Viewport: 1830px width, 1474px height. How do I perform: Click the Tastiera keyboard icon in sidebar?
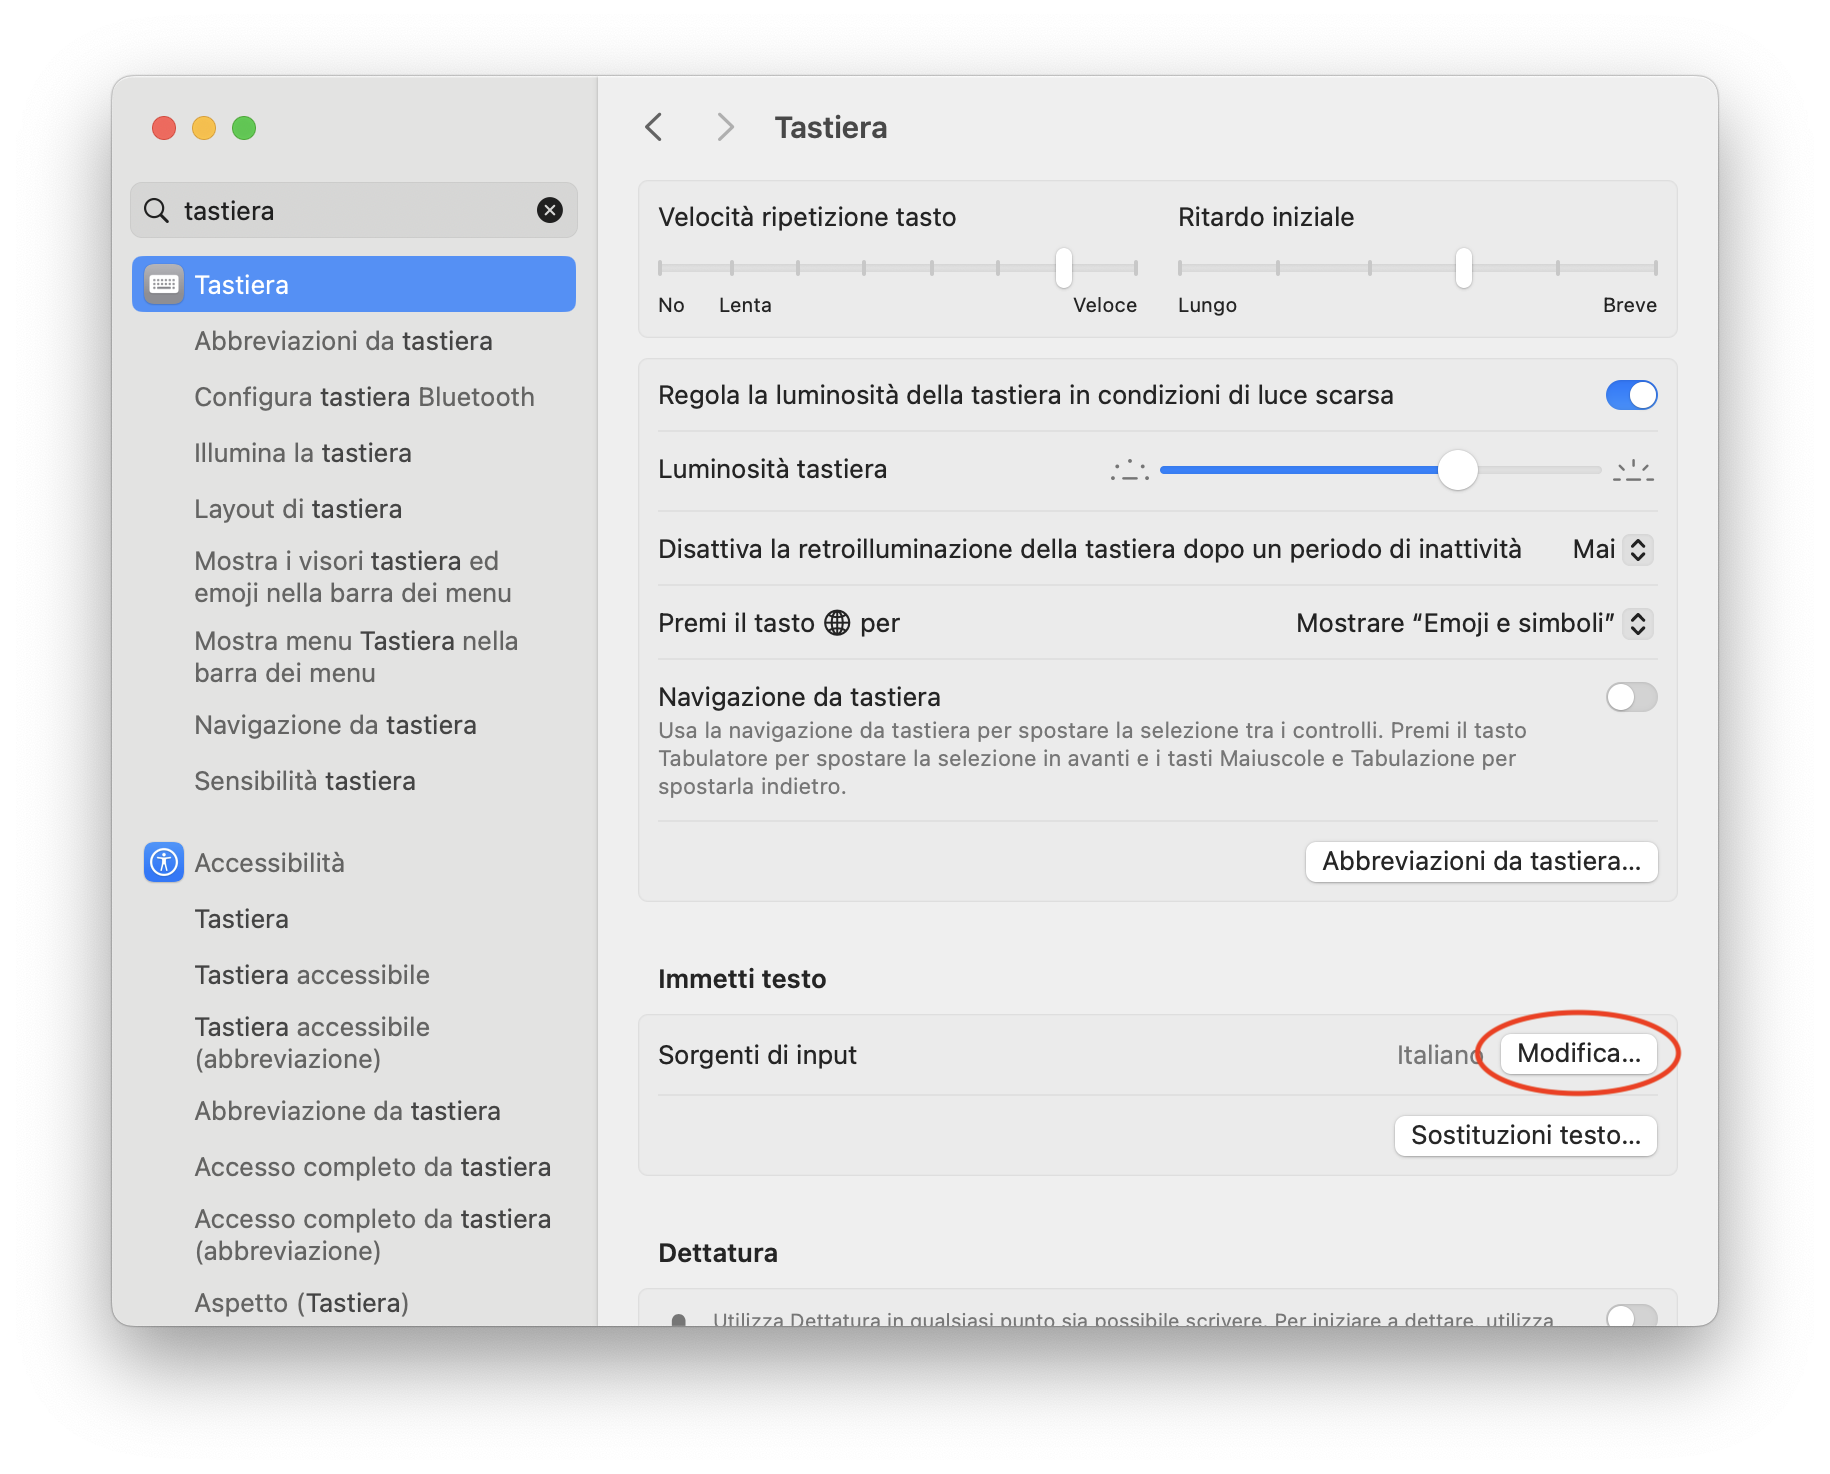[164, 285]
